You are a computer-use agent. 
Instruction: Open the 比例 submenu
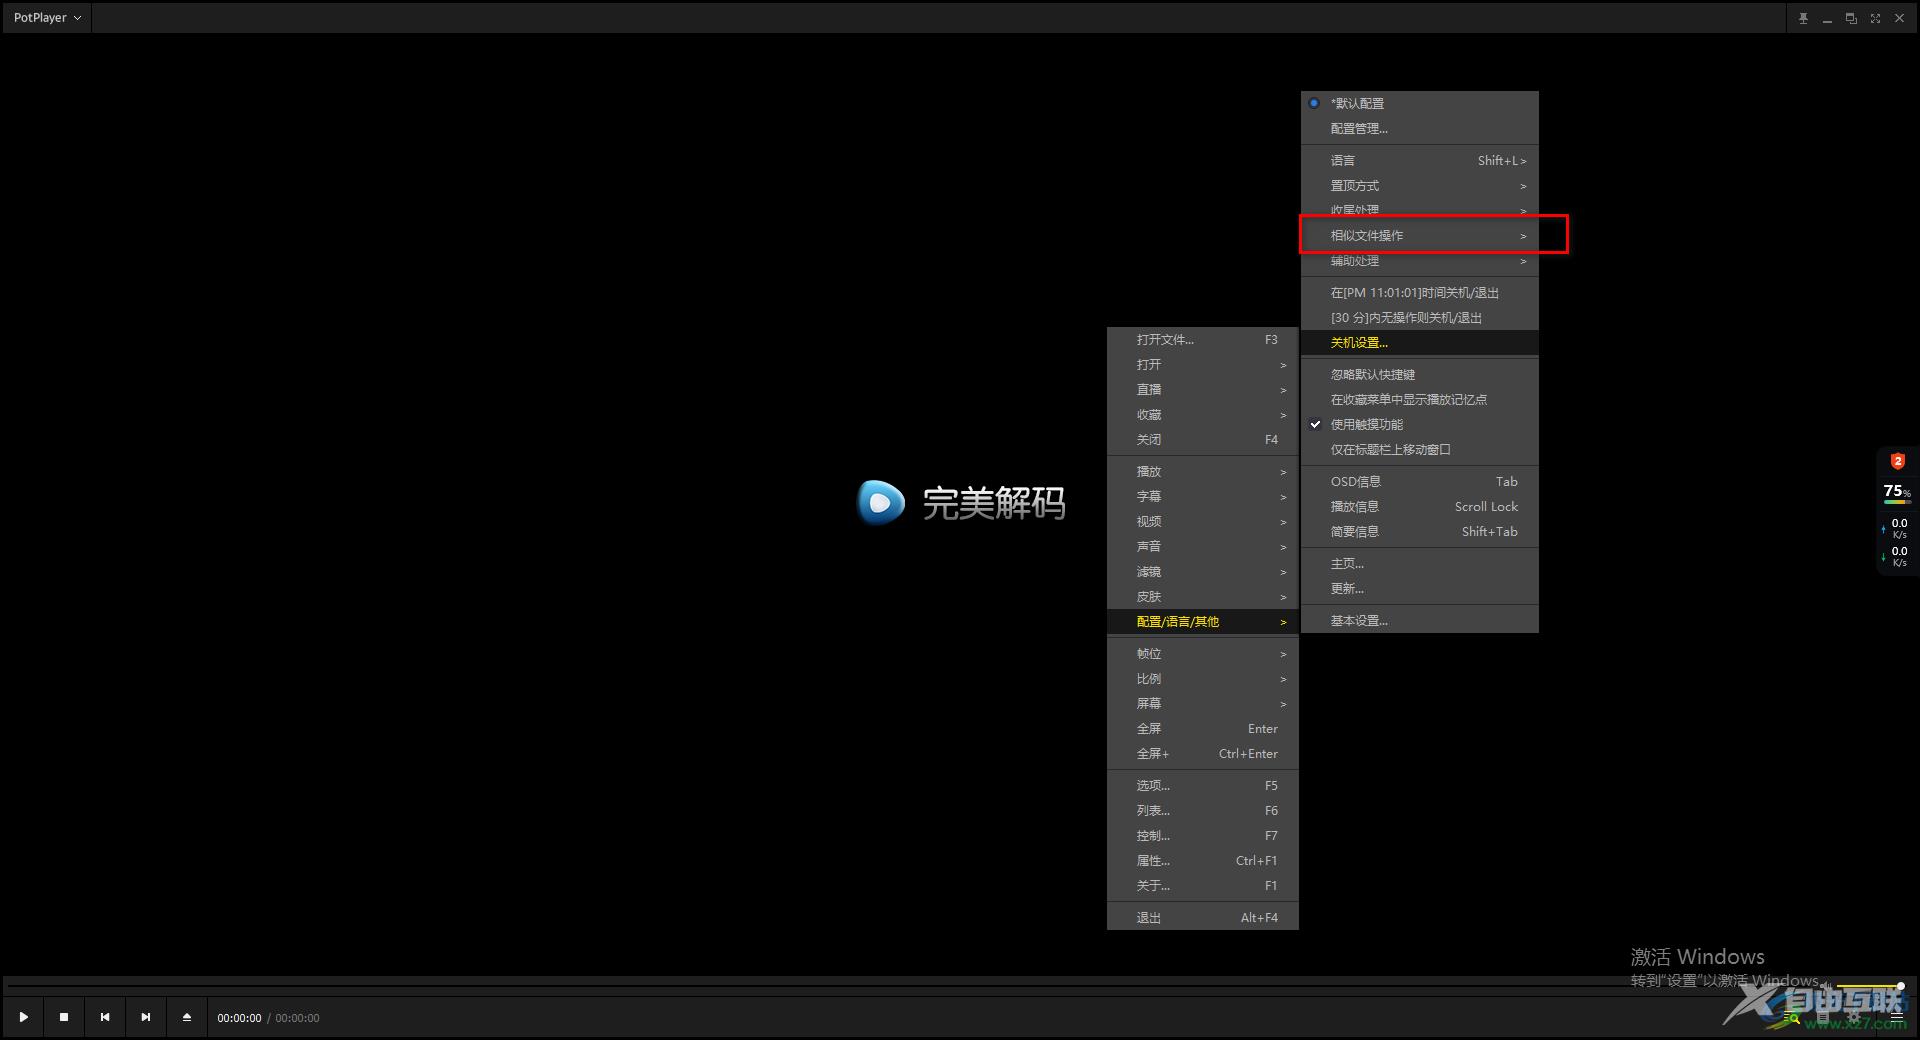pyautogui.click(x=1202, y=678)
